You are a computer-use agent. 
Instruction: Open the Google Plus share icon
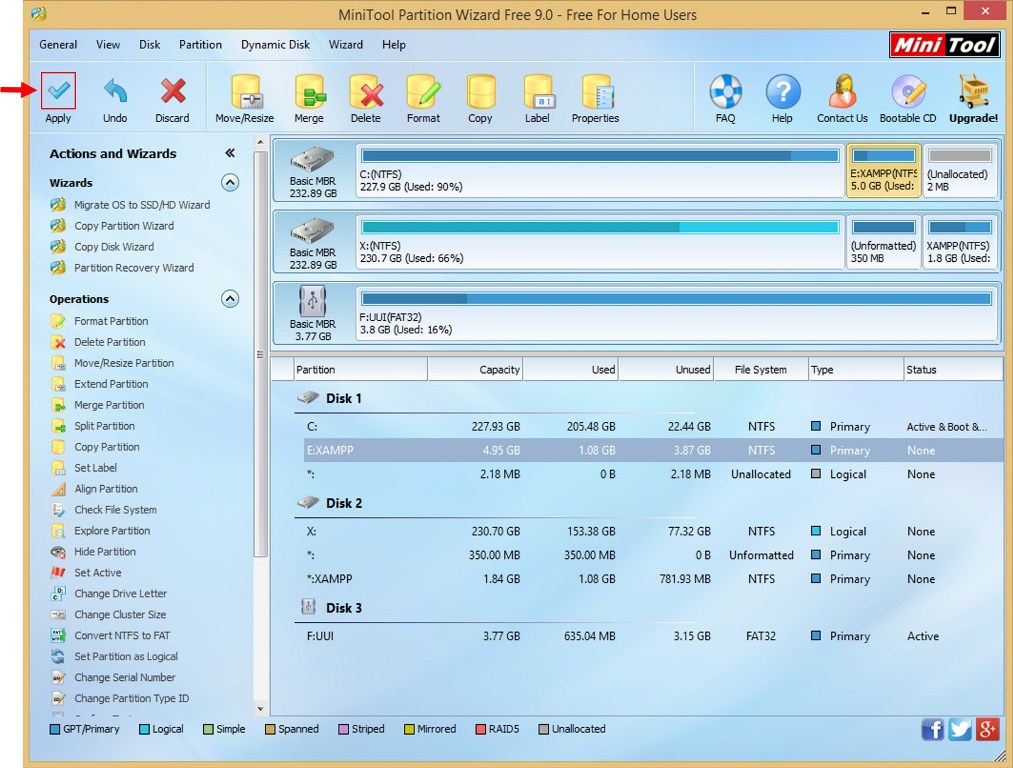pyautogui.click(x=988, y=729)
